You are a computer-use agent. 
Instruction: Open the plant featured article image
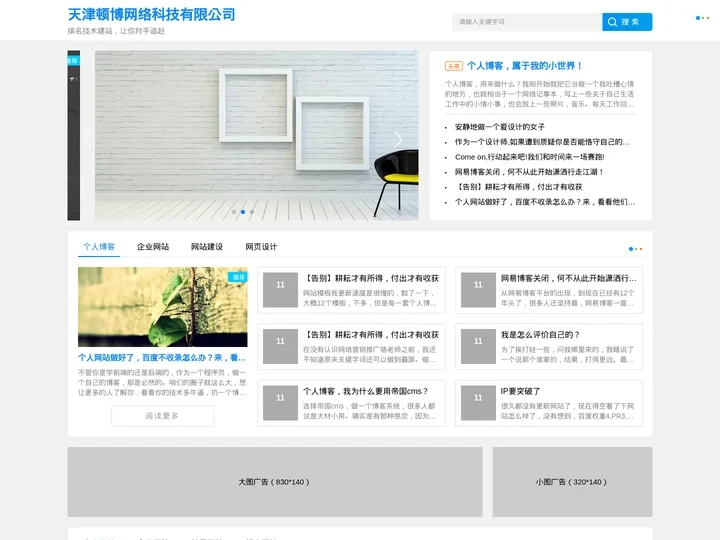[x=163, y=307]
